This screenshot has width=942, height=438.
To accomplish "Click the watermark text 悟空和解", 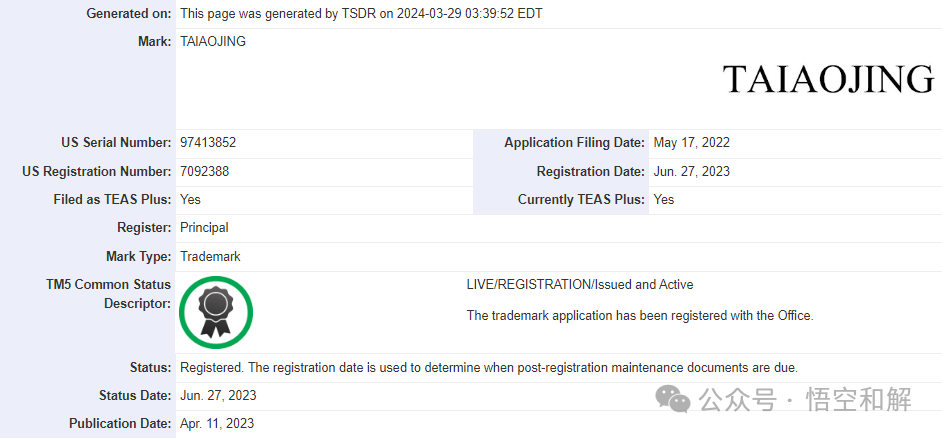I will (x=859, y=400).
